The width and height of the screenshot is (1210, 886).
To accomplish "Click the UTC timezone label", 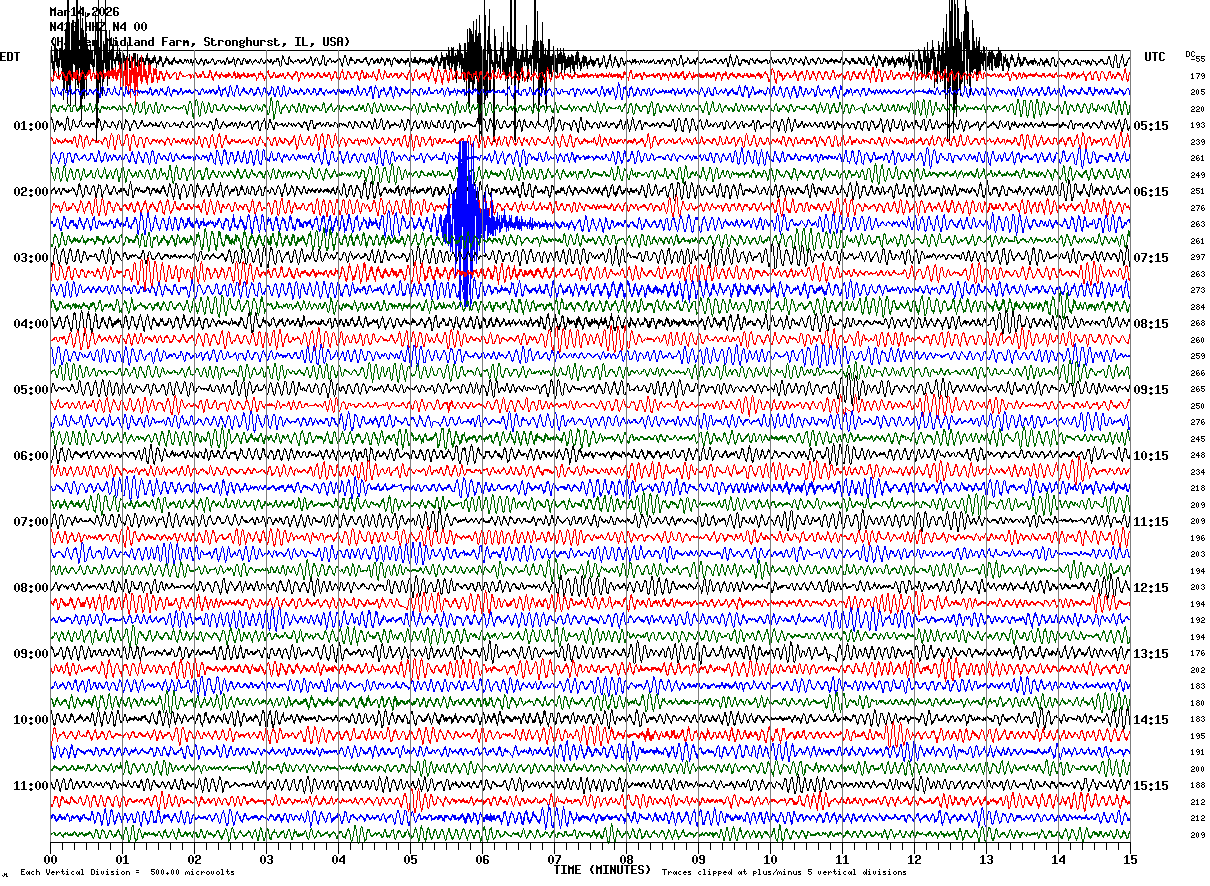I will tap(1155, 57).
